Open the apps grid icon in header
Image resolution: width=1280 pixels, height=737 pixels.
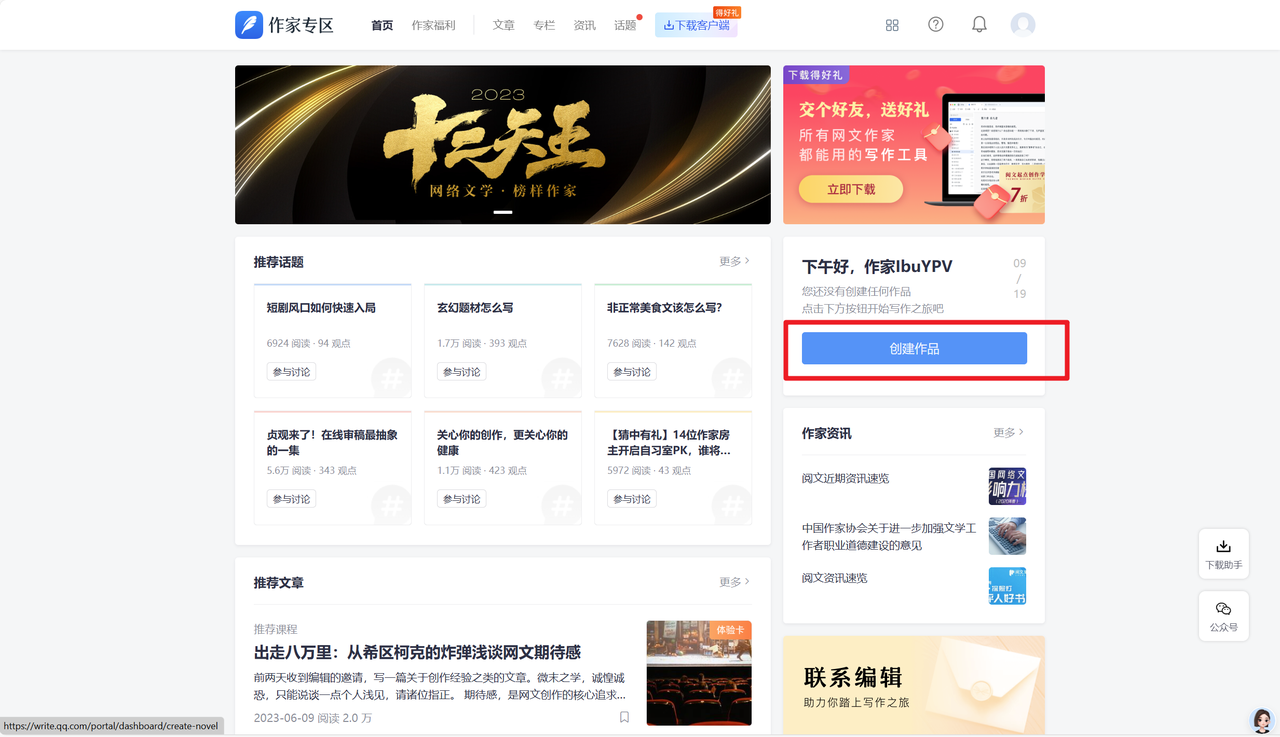892,25
